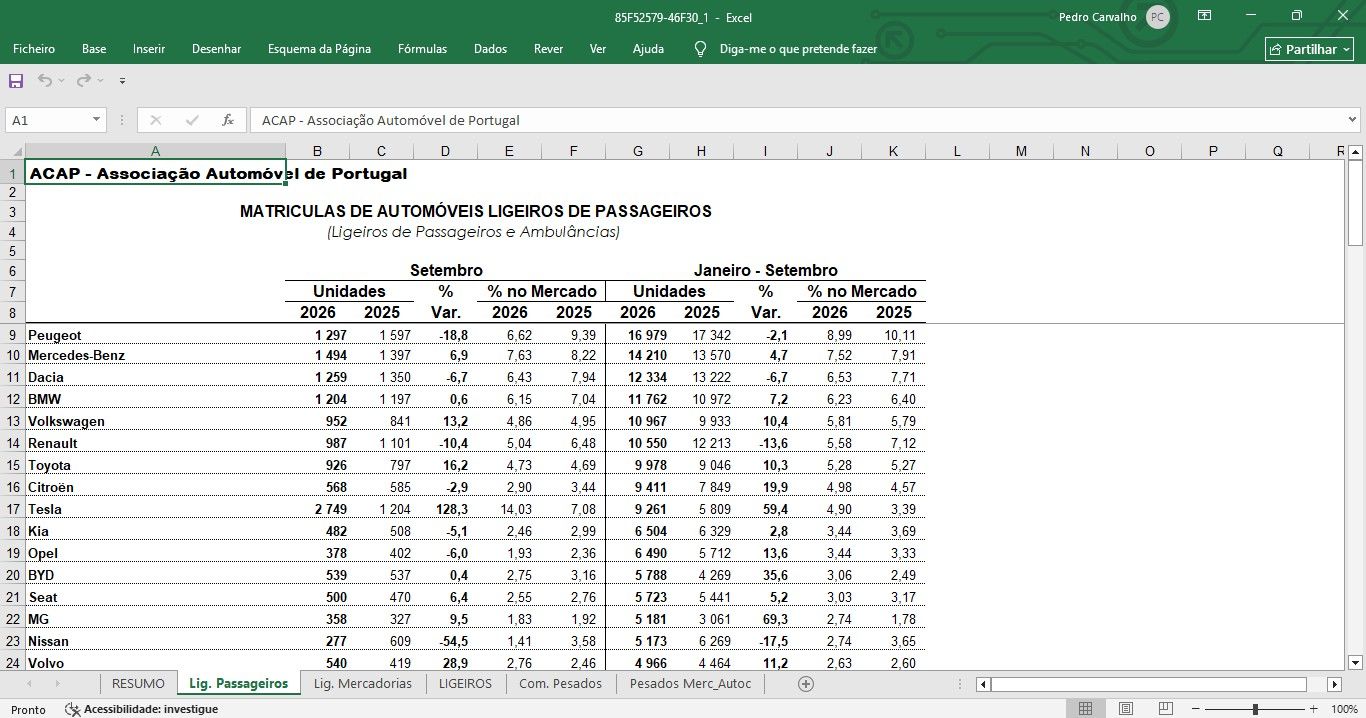Switch to Page Layout view
Viewport: 1366px width, 718px height.
click(1126, 709)
